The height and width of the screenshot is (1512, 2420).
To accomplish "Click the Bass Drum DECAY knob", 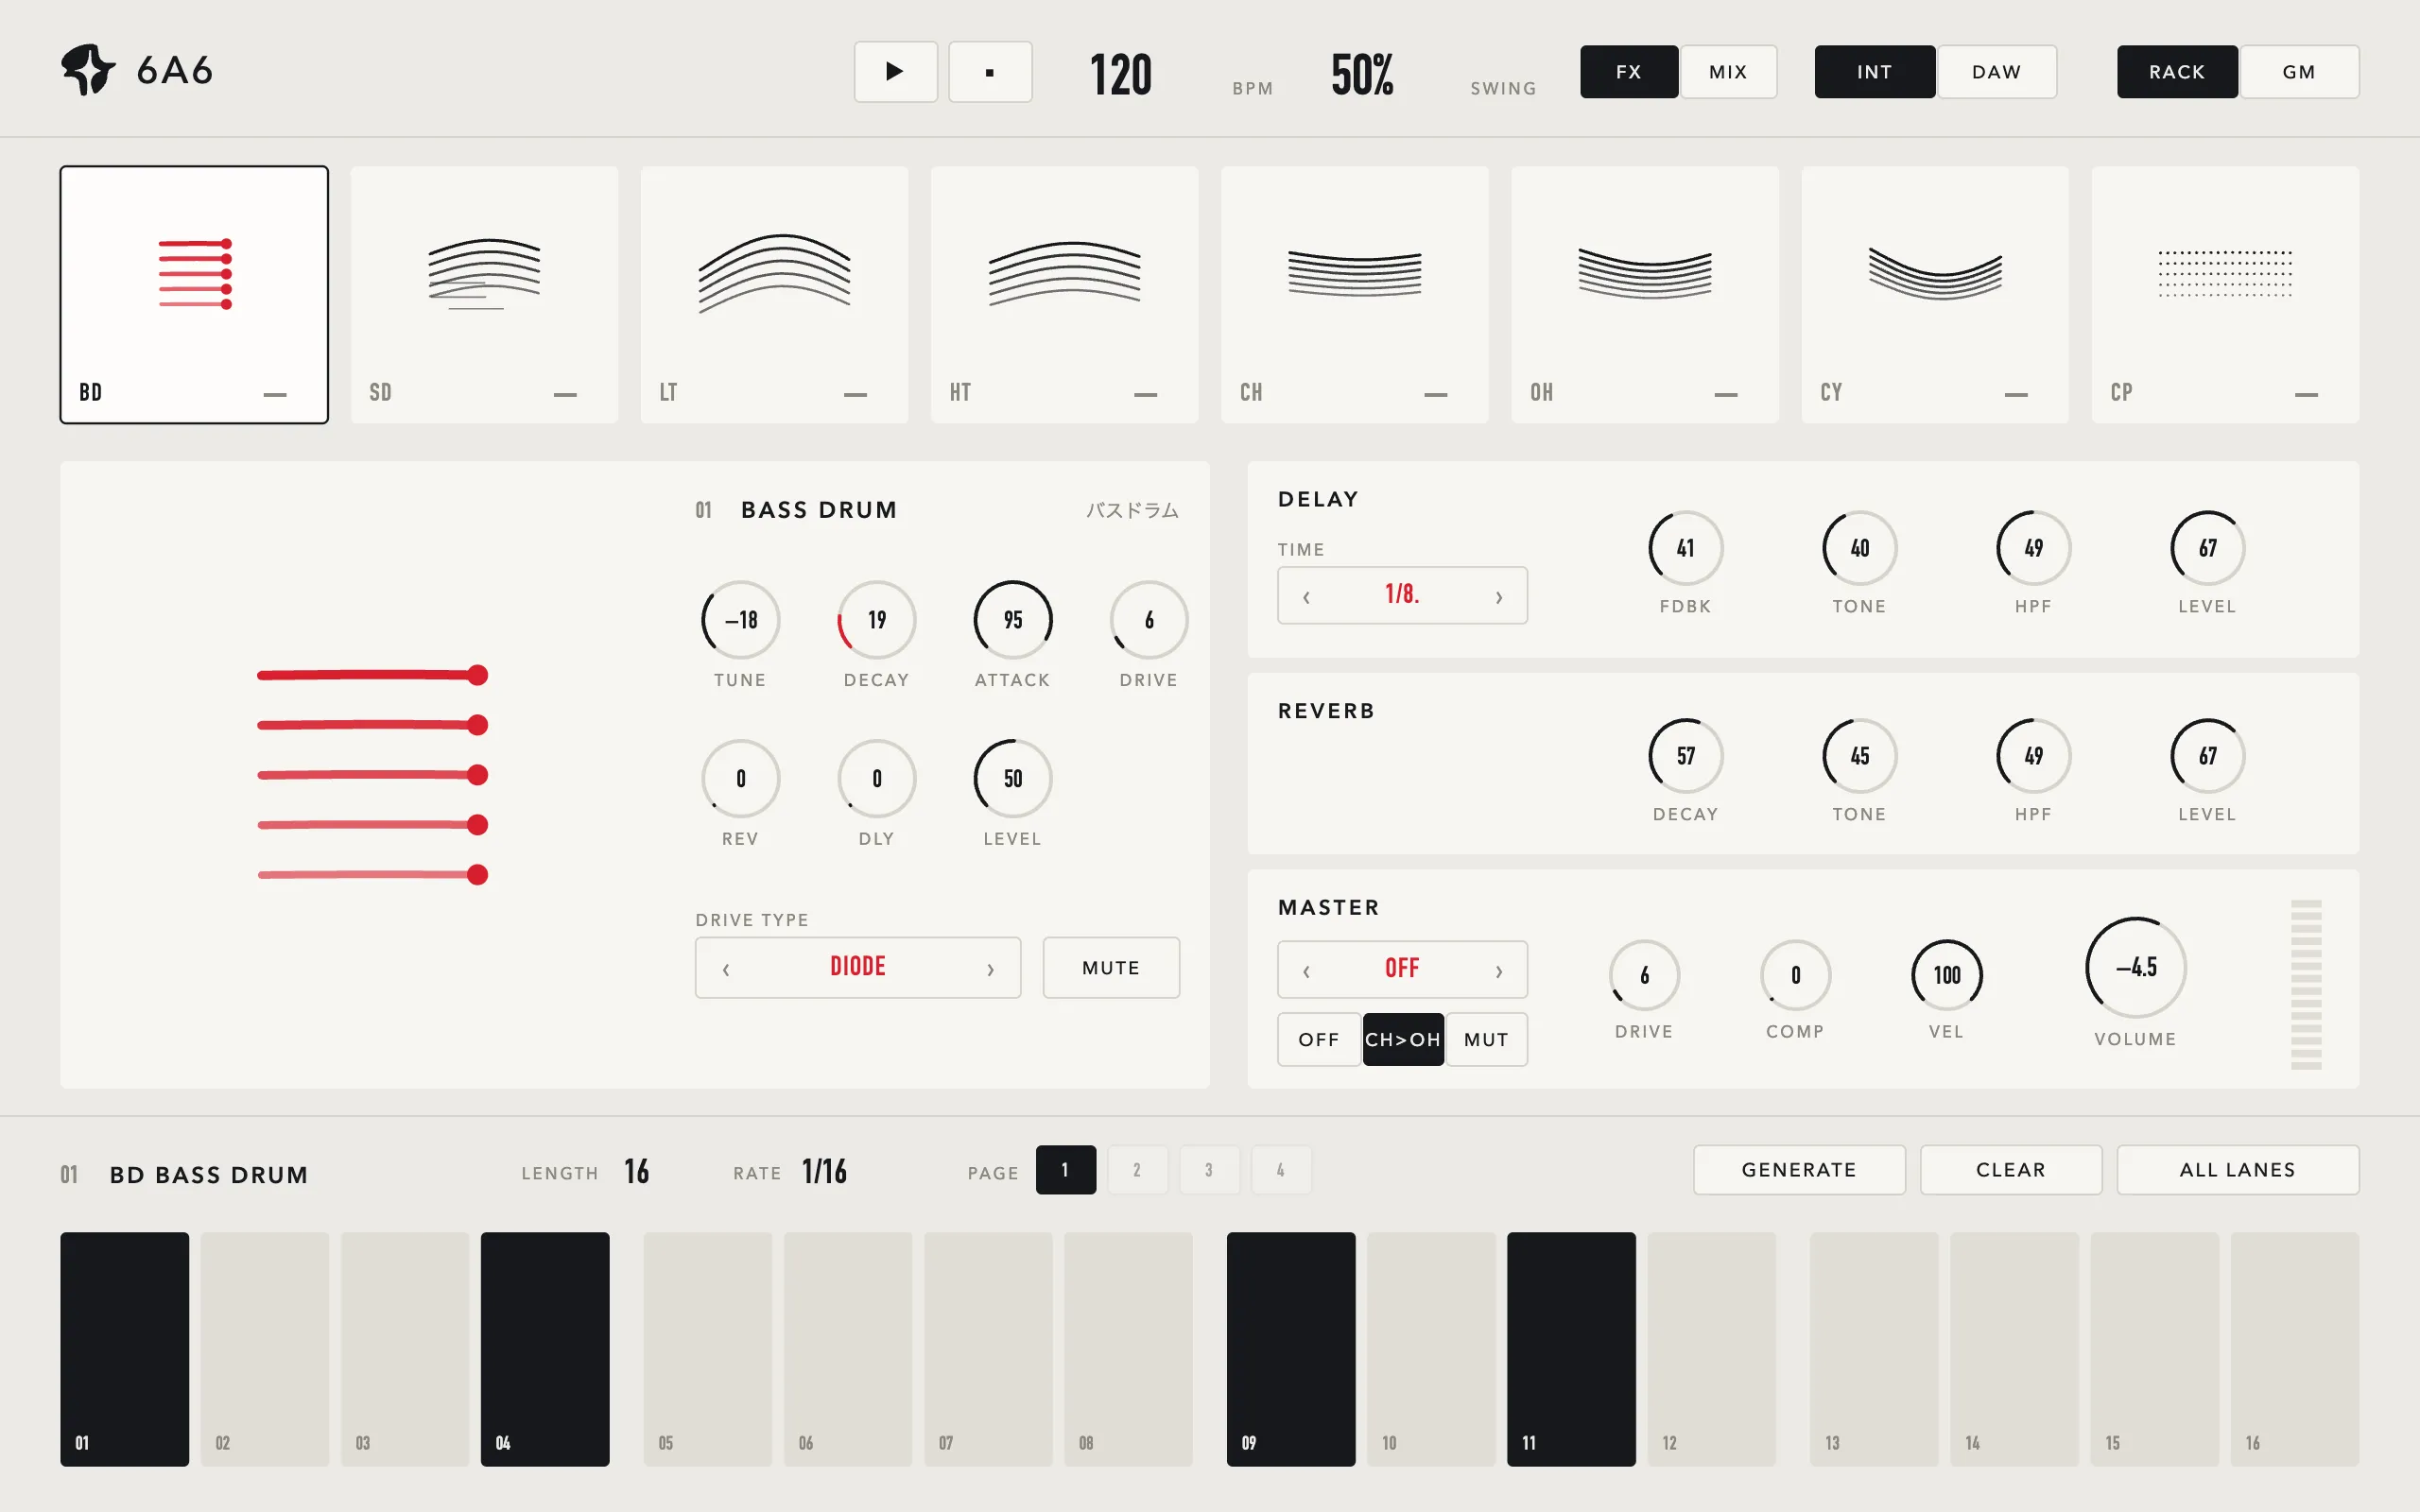I will pos(877,620).
